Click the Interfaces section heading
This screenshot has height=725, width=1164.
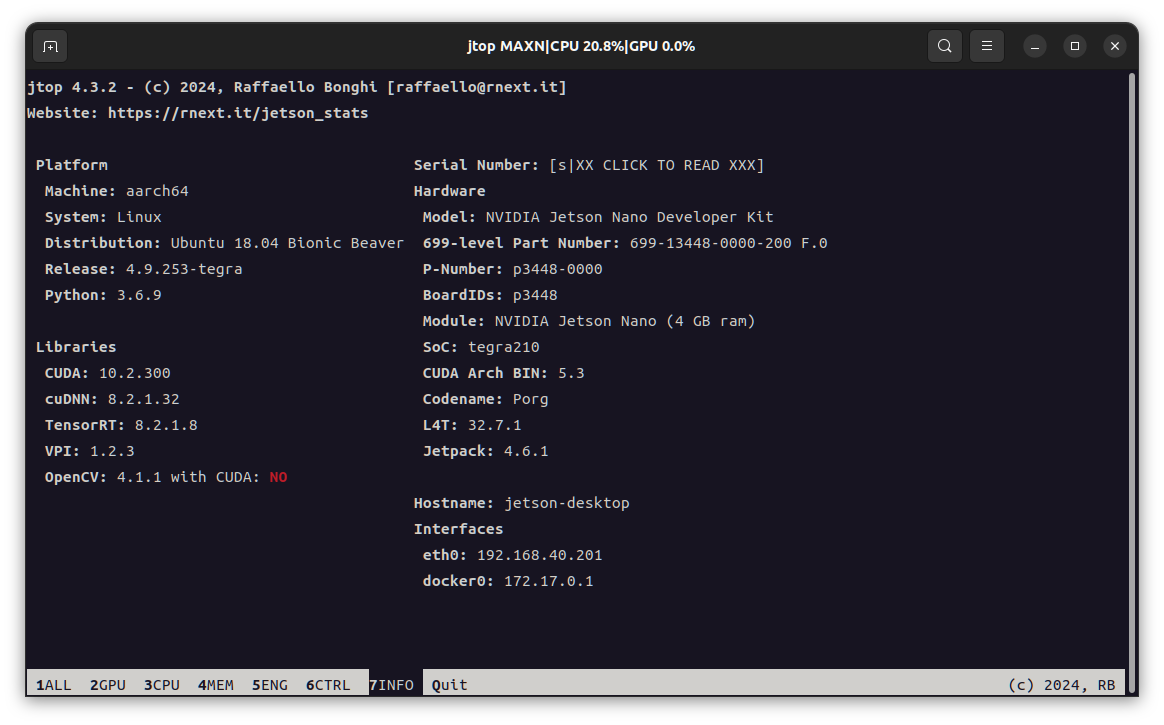click(x=458, y=529)
